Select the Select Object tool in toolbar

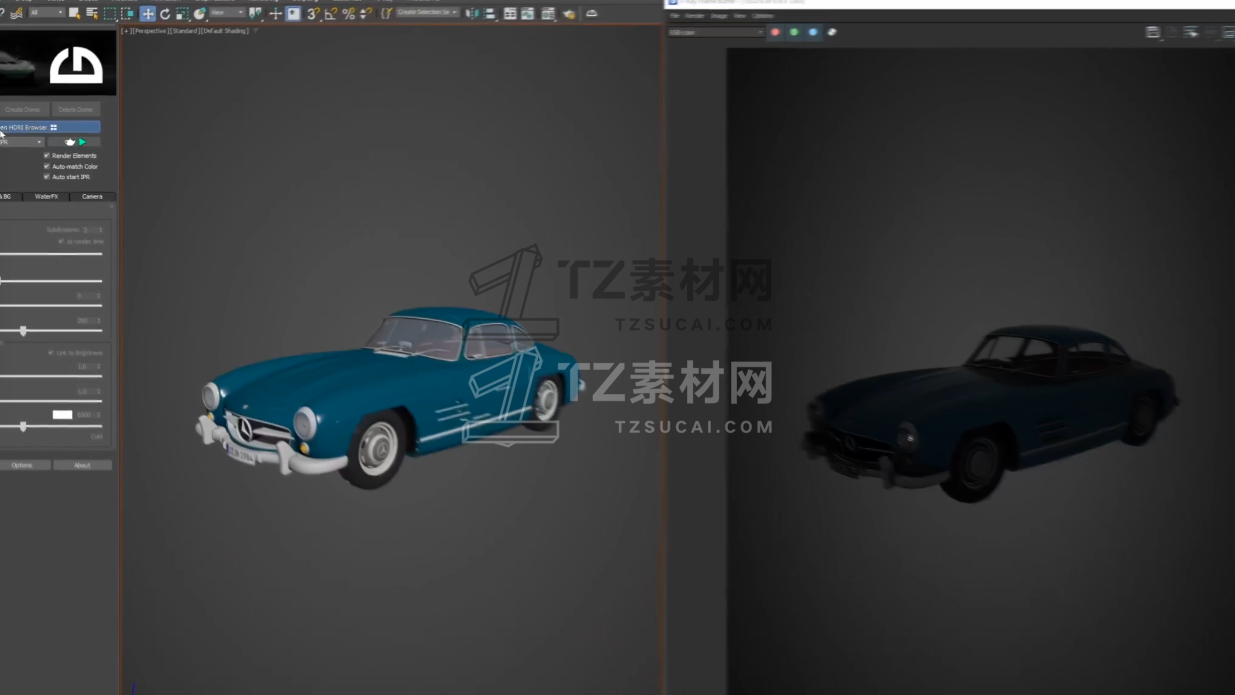point(74,13)
